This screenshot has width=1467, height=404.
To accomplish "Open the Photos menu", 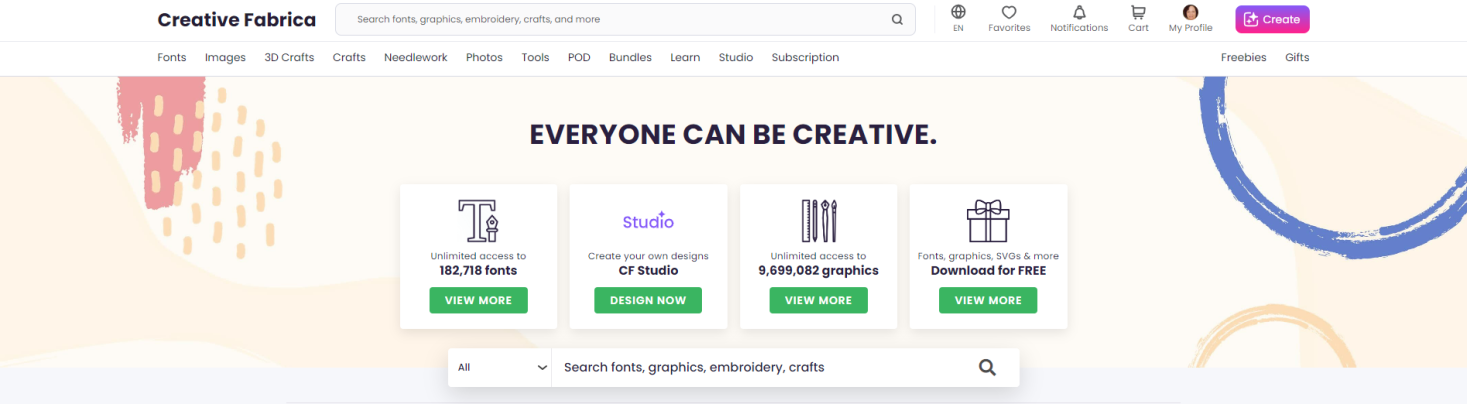I will pyautogui.click(x=484, y=57).
